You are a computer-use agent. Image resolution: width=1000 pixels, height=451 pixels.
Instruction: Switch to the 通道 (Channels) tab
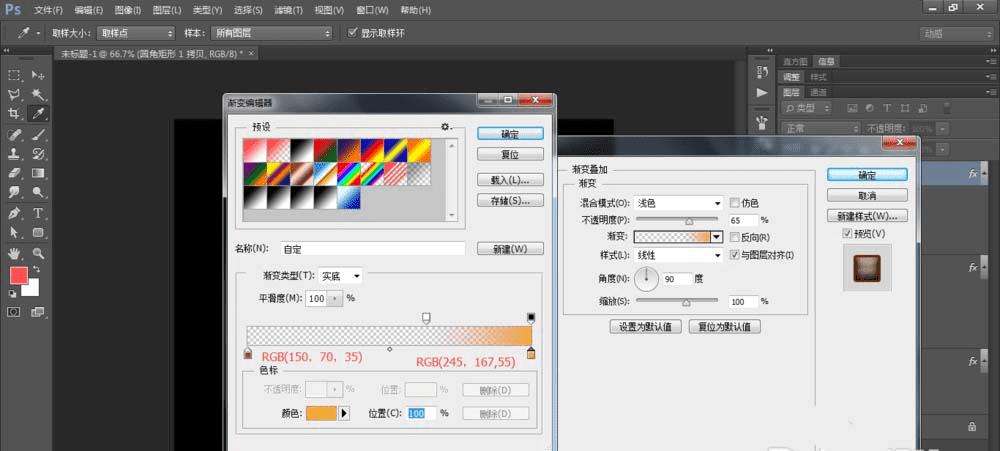click(x=818, y=91)
